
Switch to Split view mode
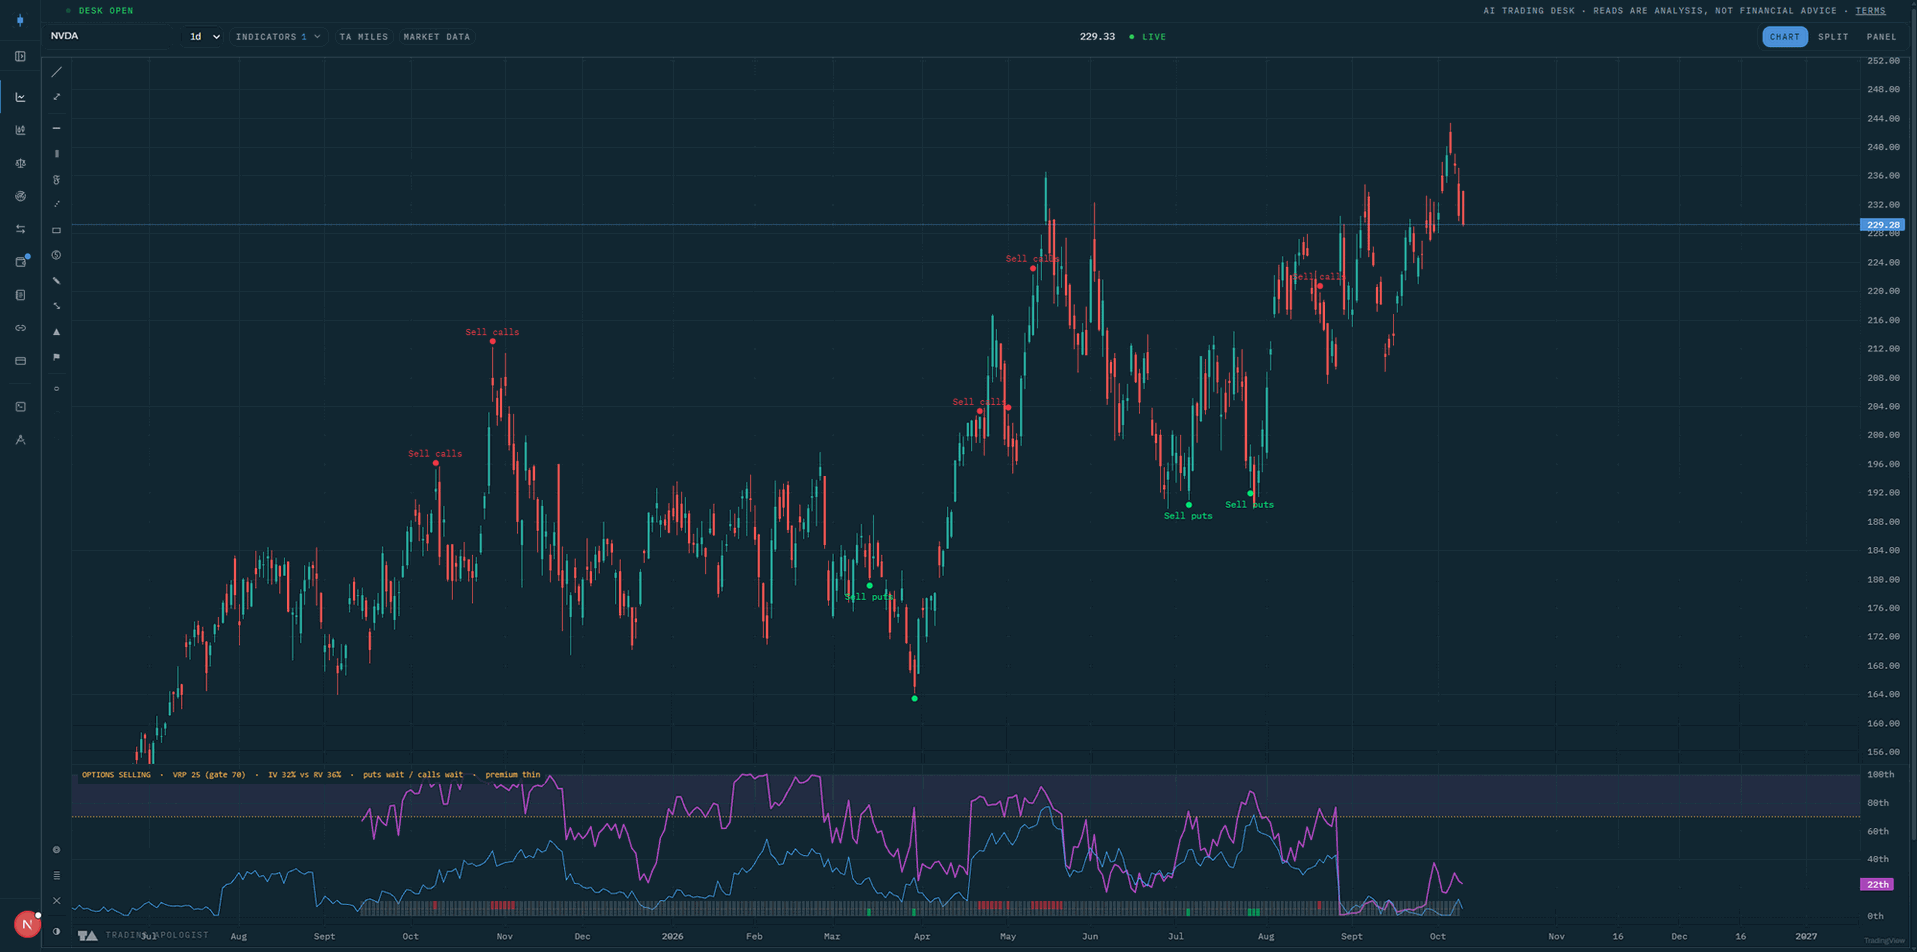(x=1833, y=37)
